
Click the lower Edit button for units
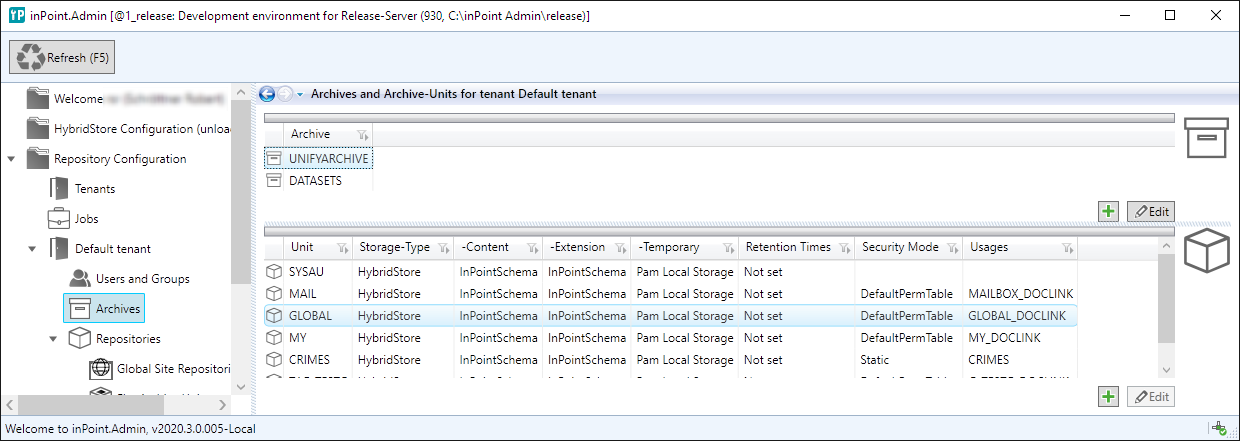pyautogui.click(x=1150, y=397)
